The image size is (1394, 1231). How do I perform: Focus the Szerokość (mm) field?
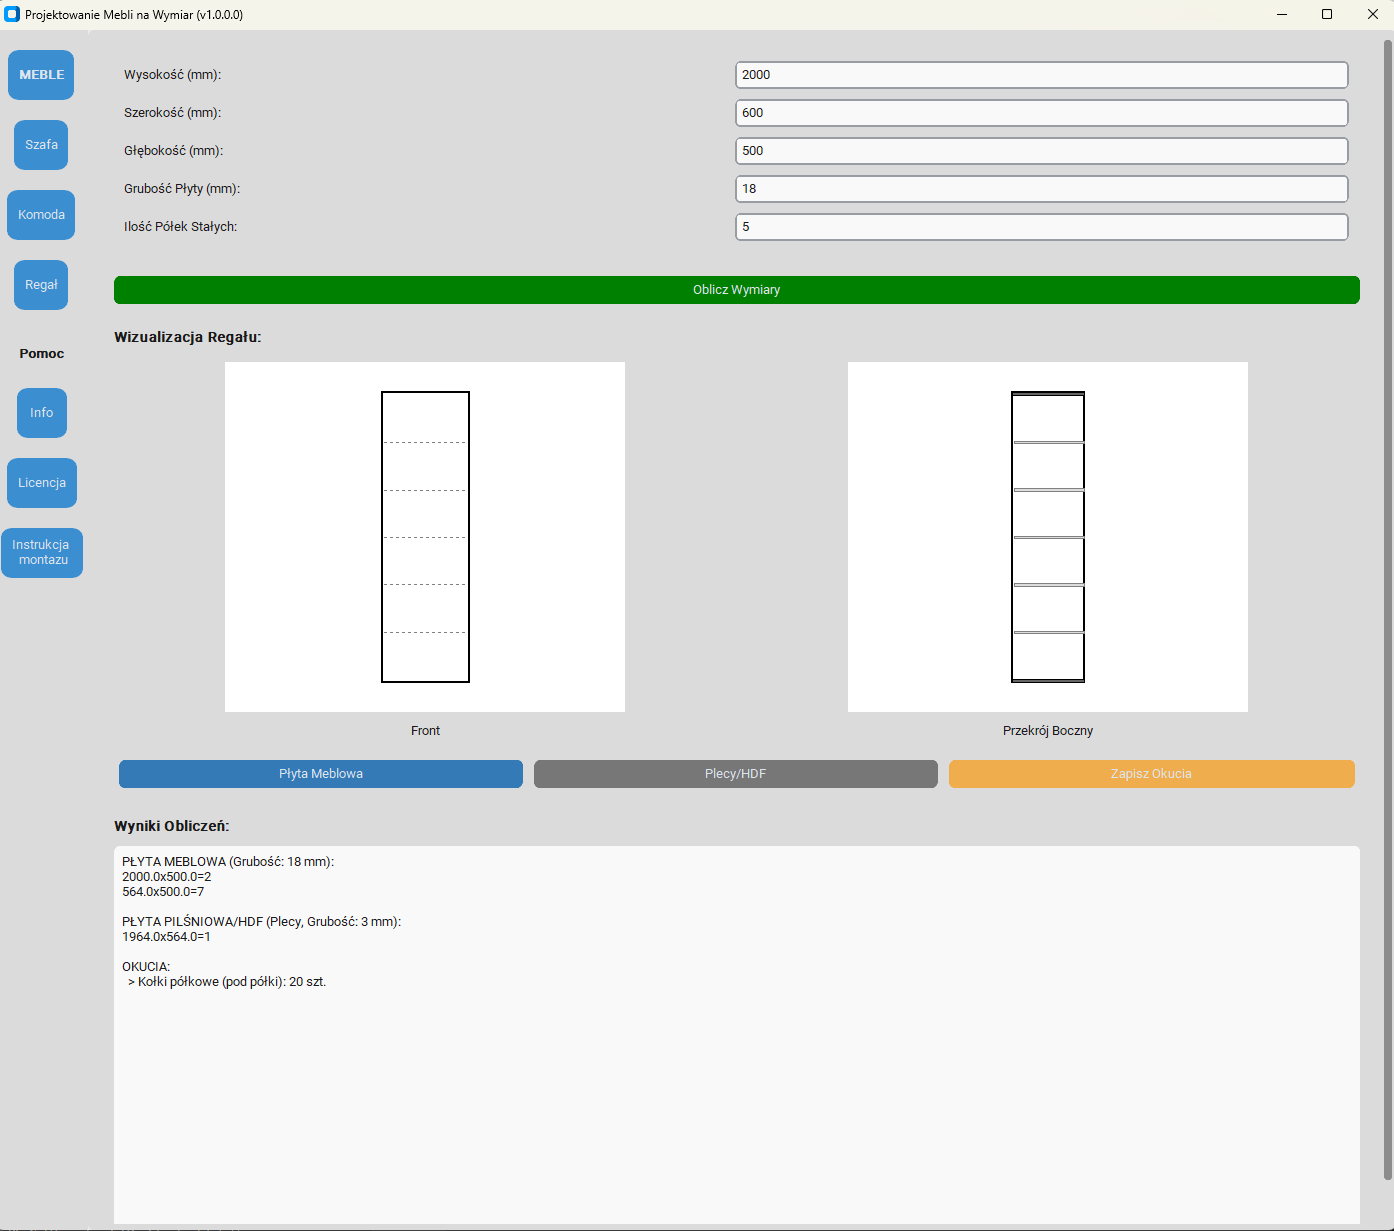1041,113
